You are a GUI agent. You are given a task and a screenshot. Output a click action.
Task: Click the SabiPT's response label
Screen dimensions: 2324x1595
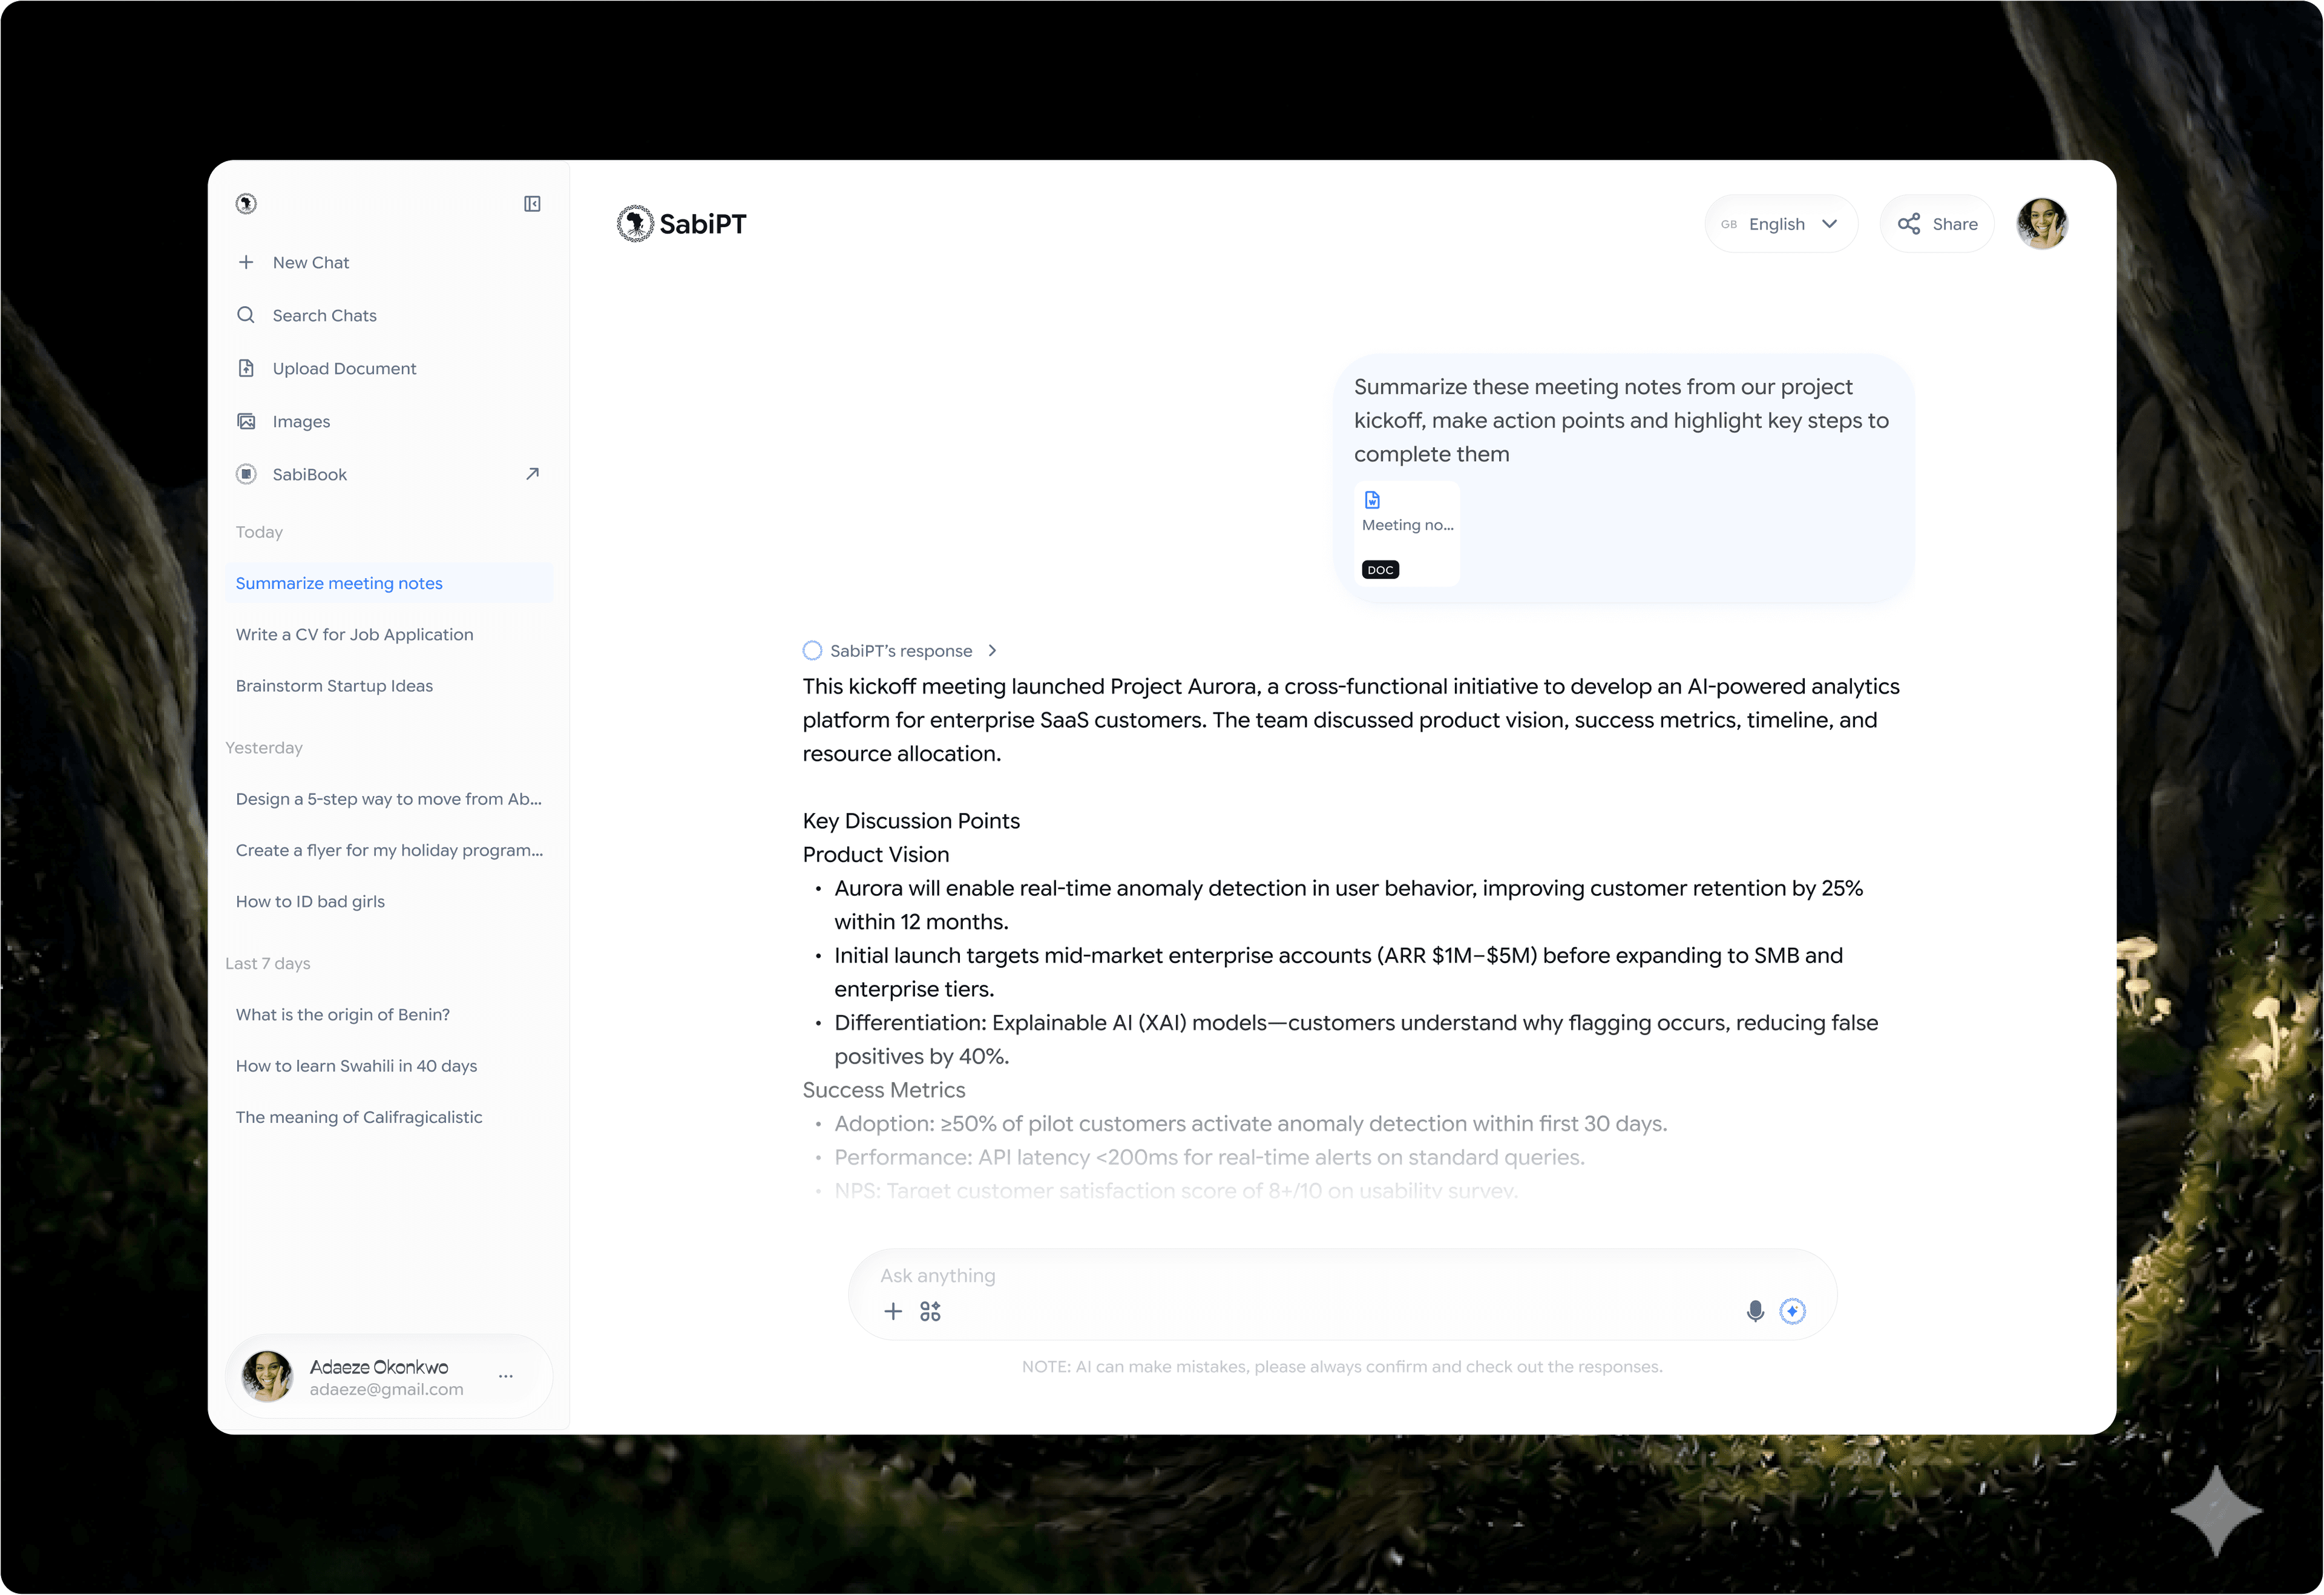tap(901, 651)
